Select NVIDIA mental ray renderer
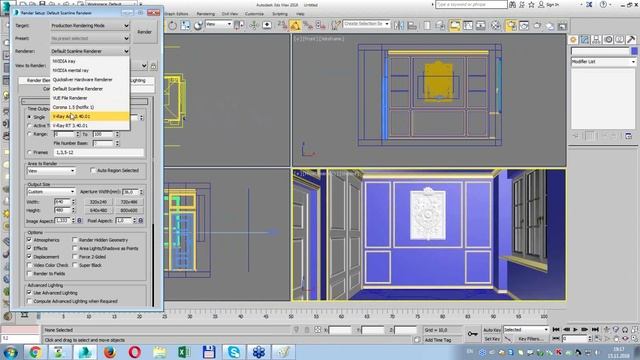Screen dimensions: 640x360 point(90,70)
